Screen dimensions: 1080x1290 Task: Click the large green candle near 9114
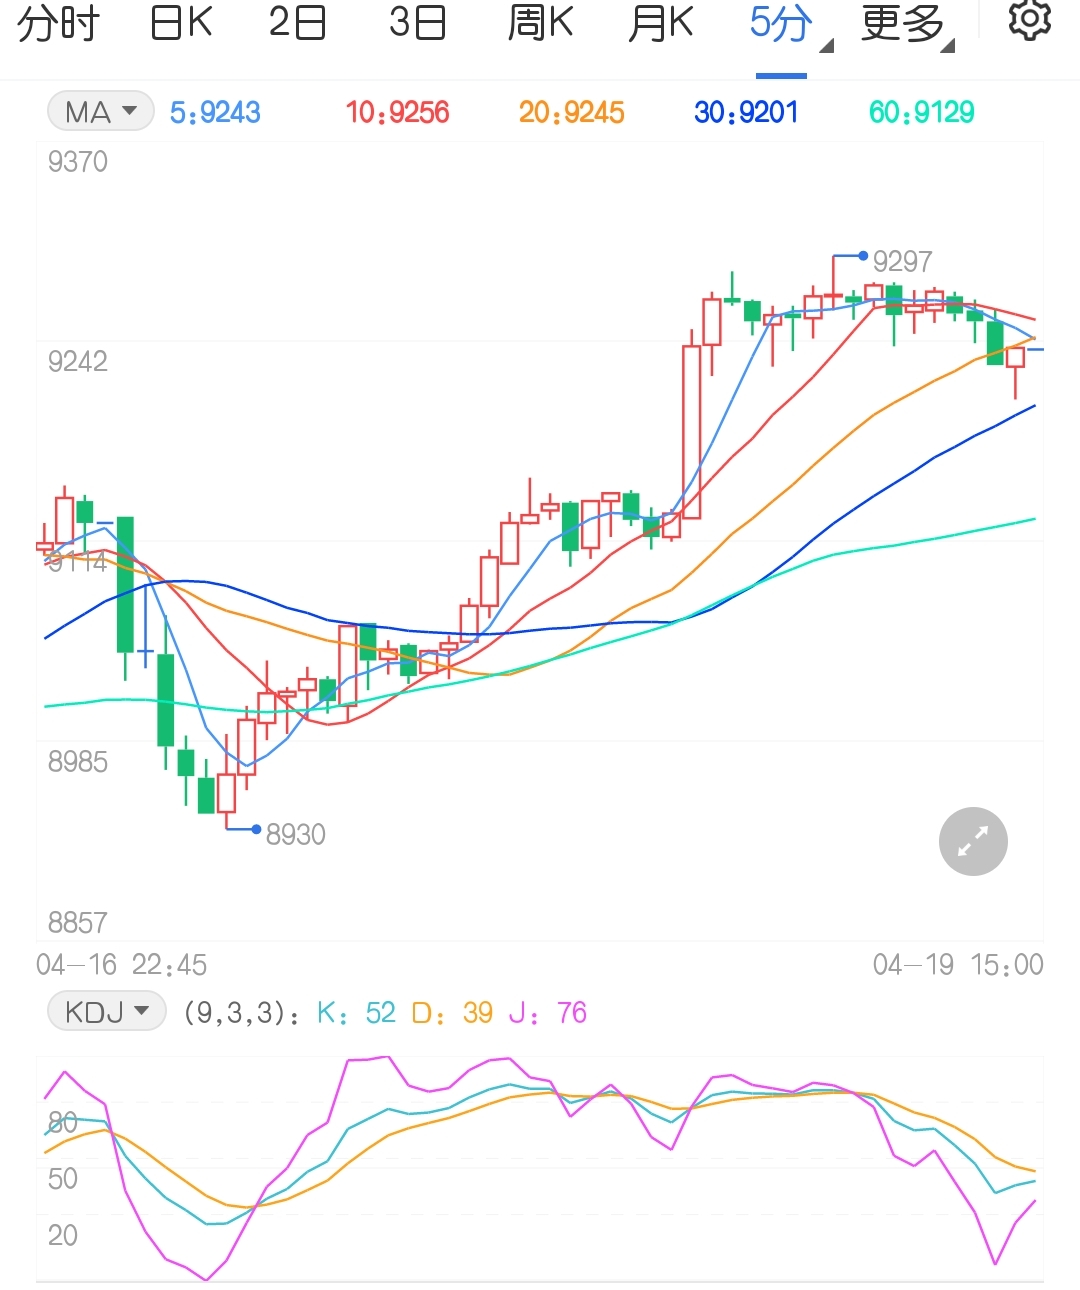click(125, 585)
